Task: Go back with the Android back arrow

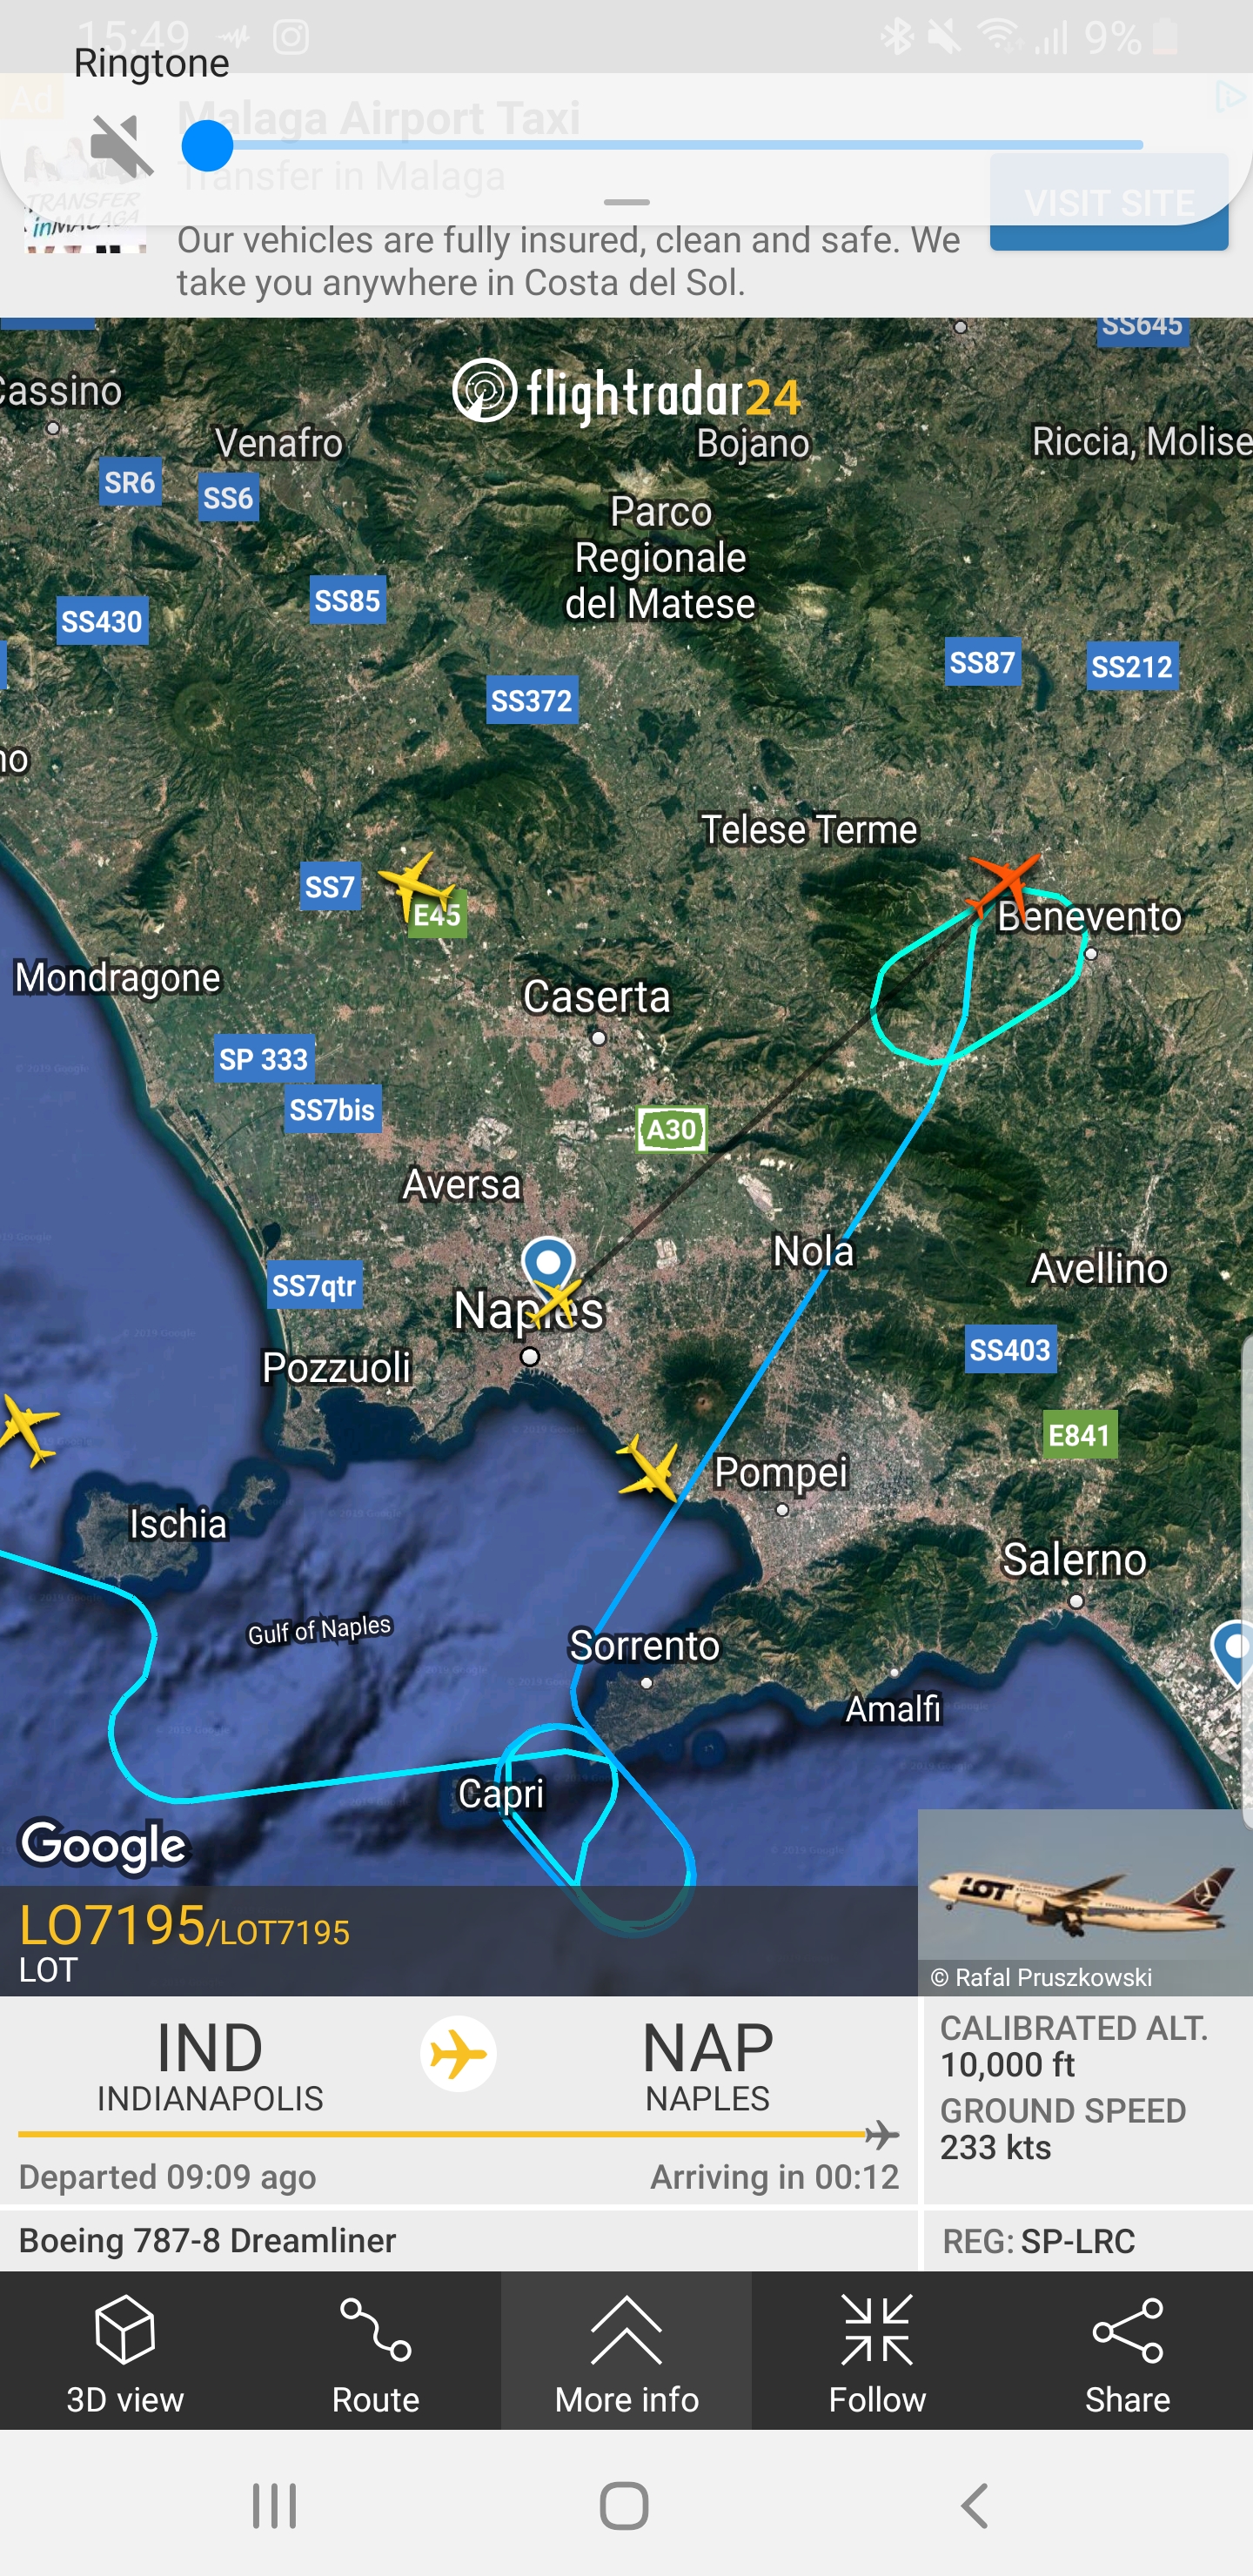Action: (975, 2505)
